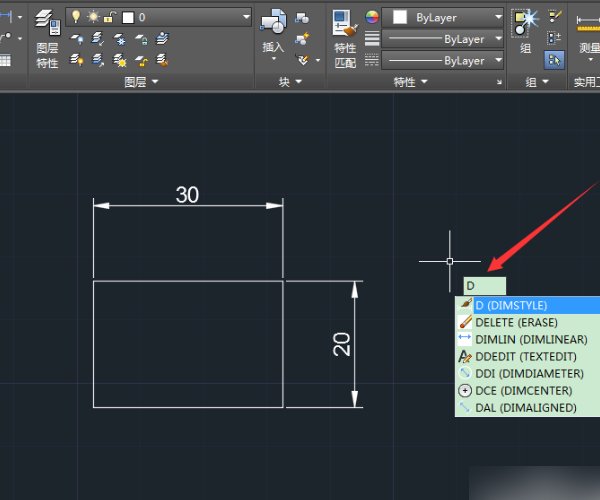The width and height of the screenshot is (600, 500).
Task: Click the group edit add/remove icon
Action: pos(554,38)
